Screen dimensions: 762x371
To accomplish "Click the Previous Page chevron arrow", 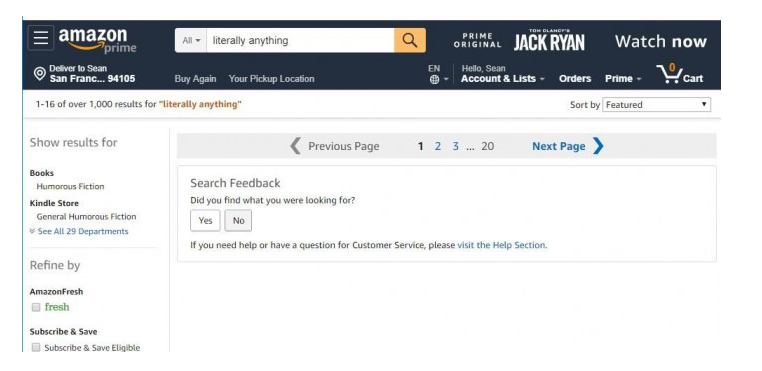I will [x=295, y=146].
